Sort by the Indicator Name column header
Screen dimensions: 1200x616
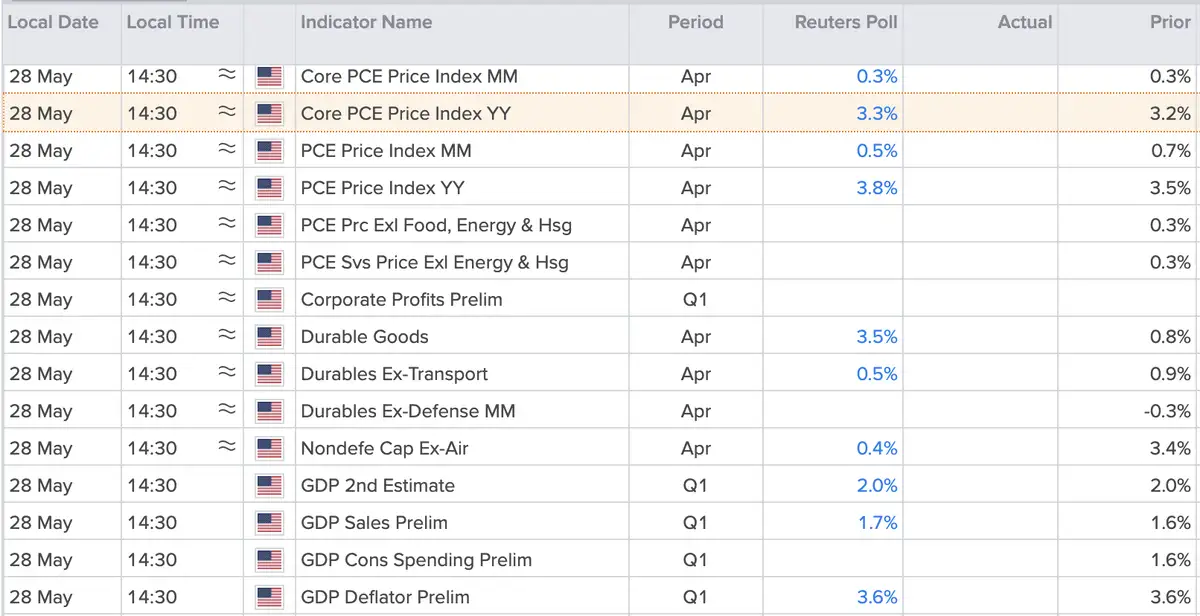point(367,21)
